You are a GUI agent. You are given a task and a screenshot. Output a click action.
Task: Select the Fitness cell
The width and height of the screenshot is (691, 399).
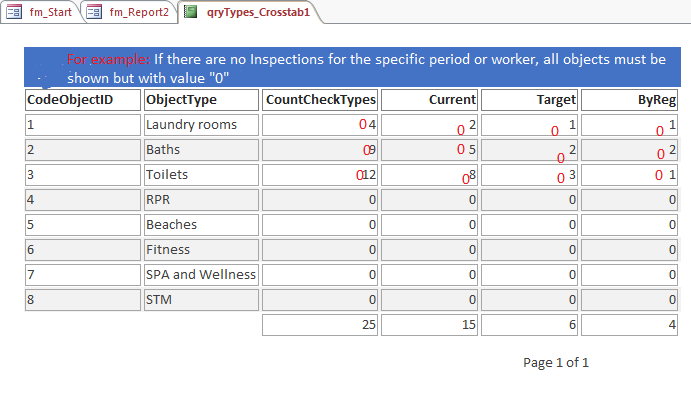[x=201, y=250]
